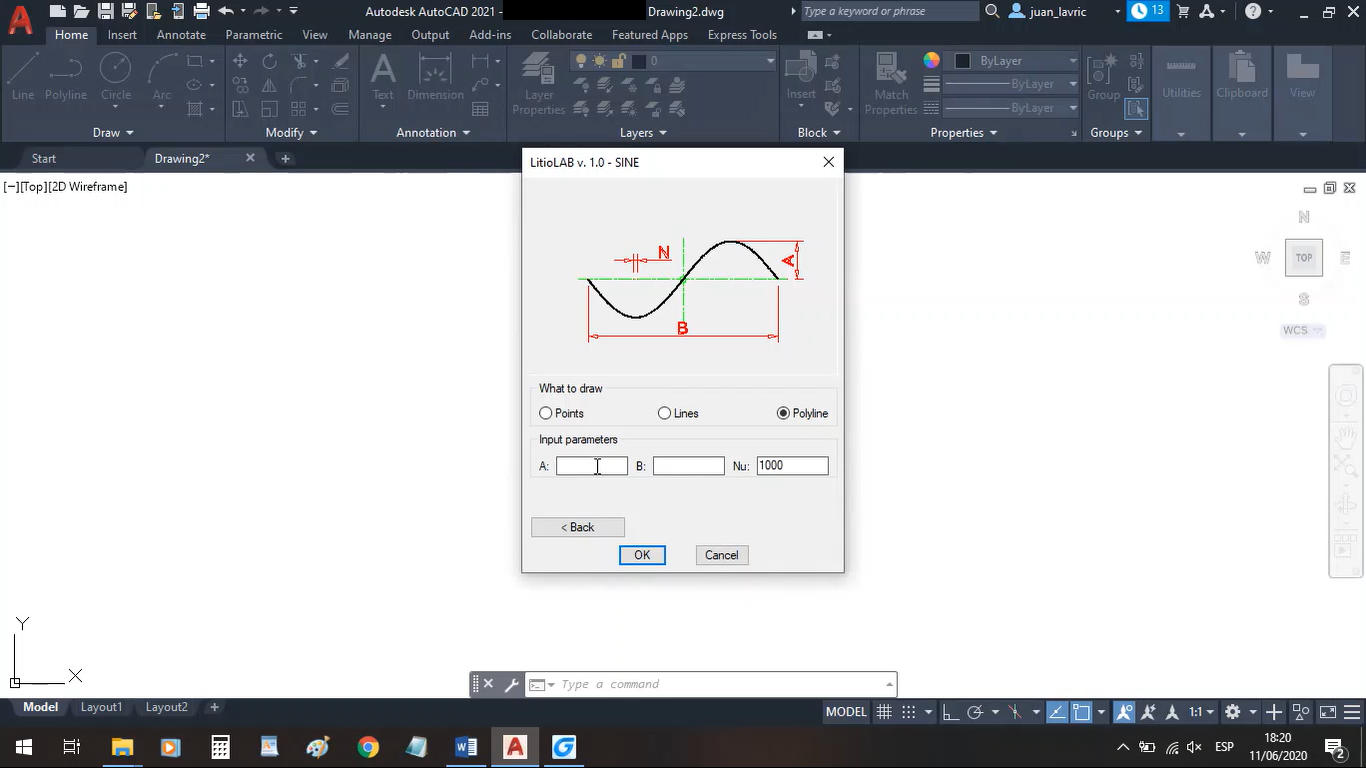Screen dimensions: 1366x768
Task: Open a file using the Open folder icon
Action: (x=81, y=11)
